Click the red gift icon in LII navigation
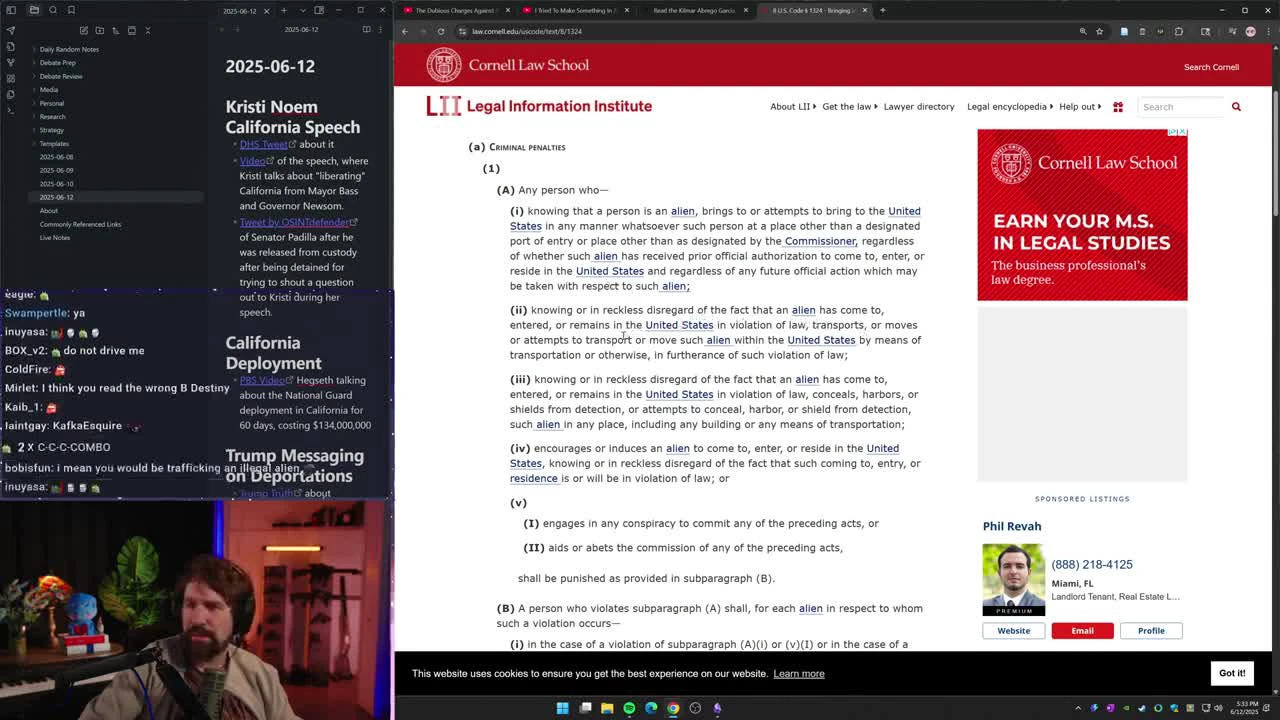This screenshot has height=720, width=1280. [x=1118, y=107]
